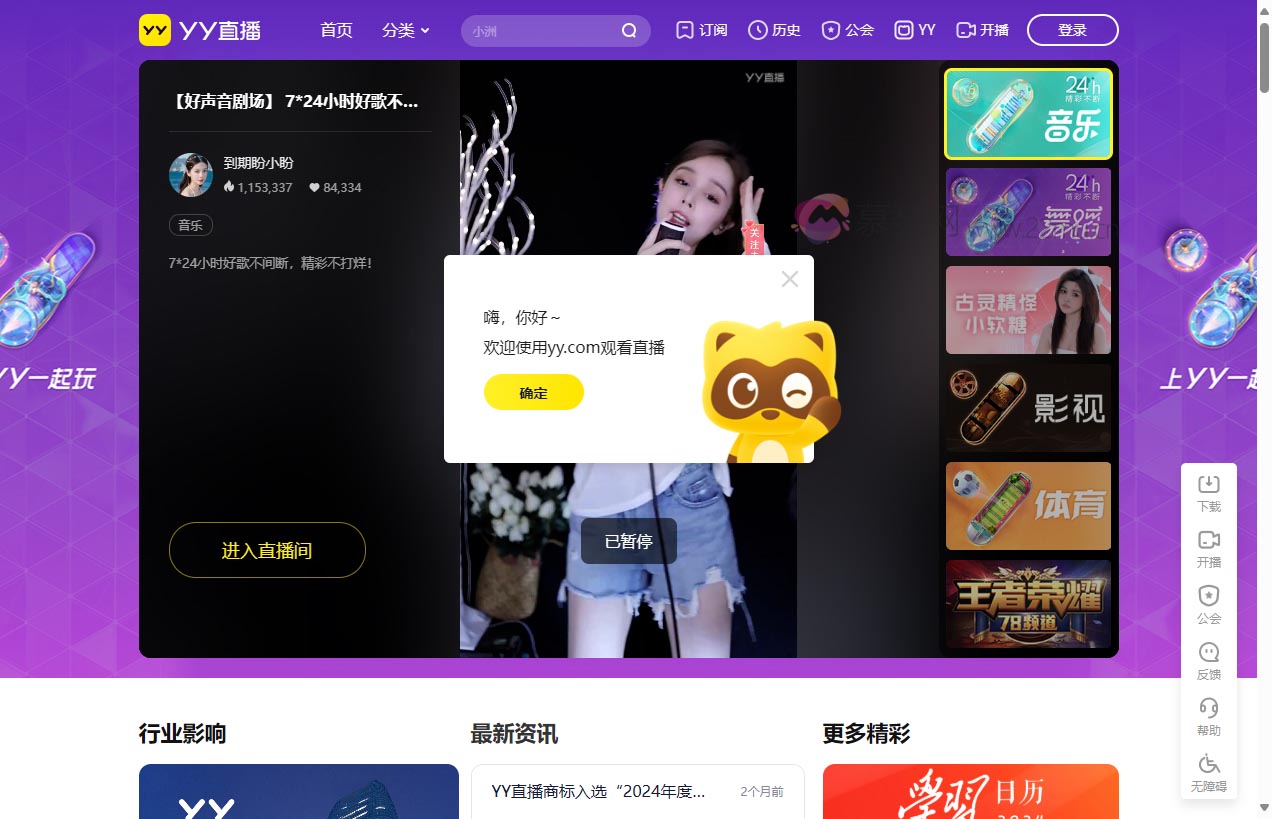1272x819 pixels.
Task: Click the YY直播 logo
Action: coord(200,30)
